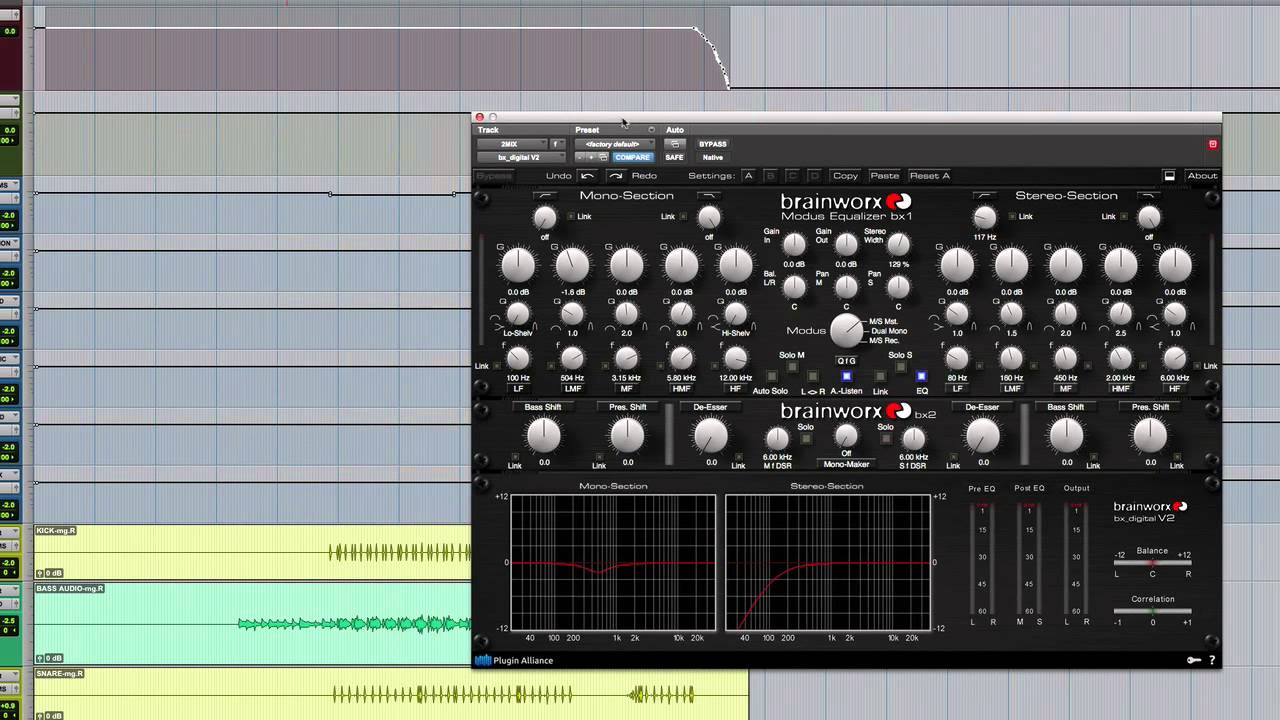
Task: Click the Native button
Action: (713, 157)
